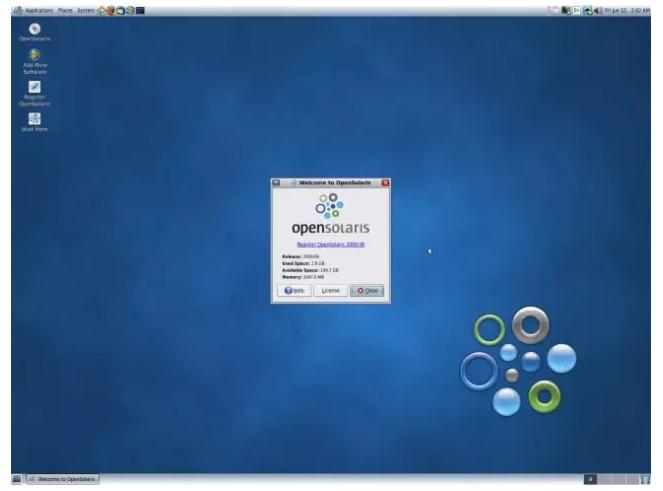This screenshot has height=491, width=663.
Task: Click the Available Space value text
Action: coord(329,270)
